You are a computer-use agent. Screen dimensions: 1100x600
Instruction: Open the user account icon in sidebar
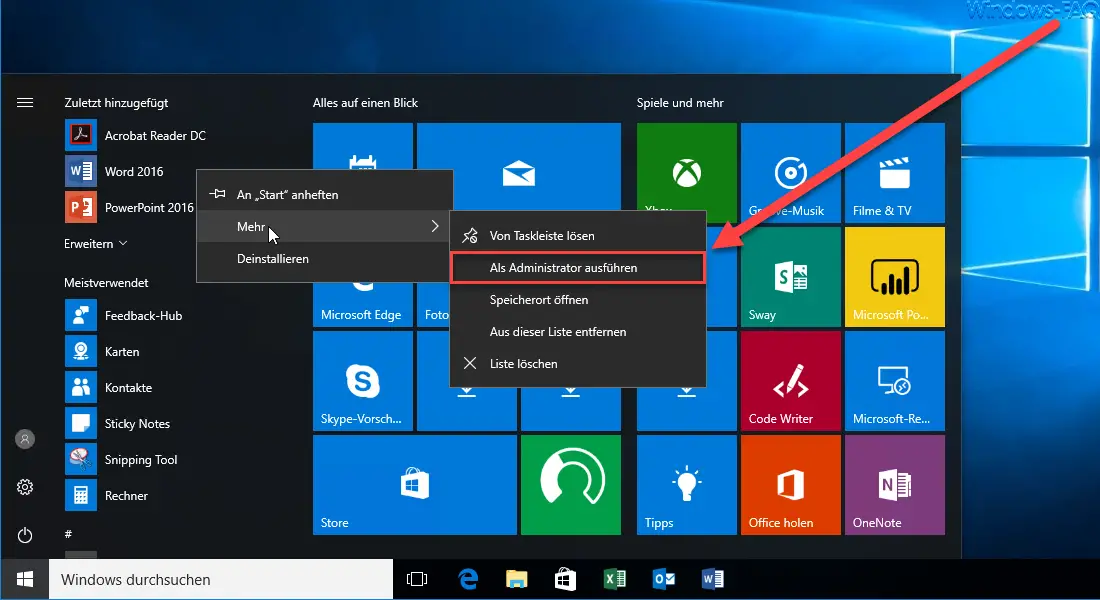[25, 439]
